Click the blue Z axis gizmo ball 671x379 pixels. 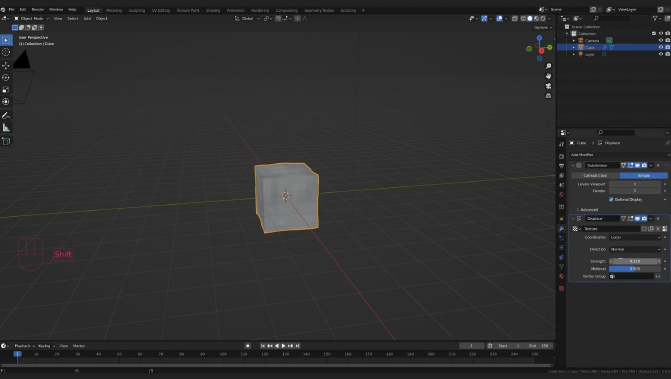[539, 38]
